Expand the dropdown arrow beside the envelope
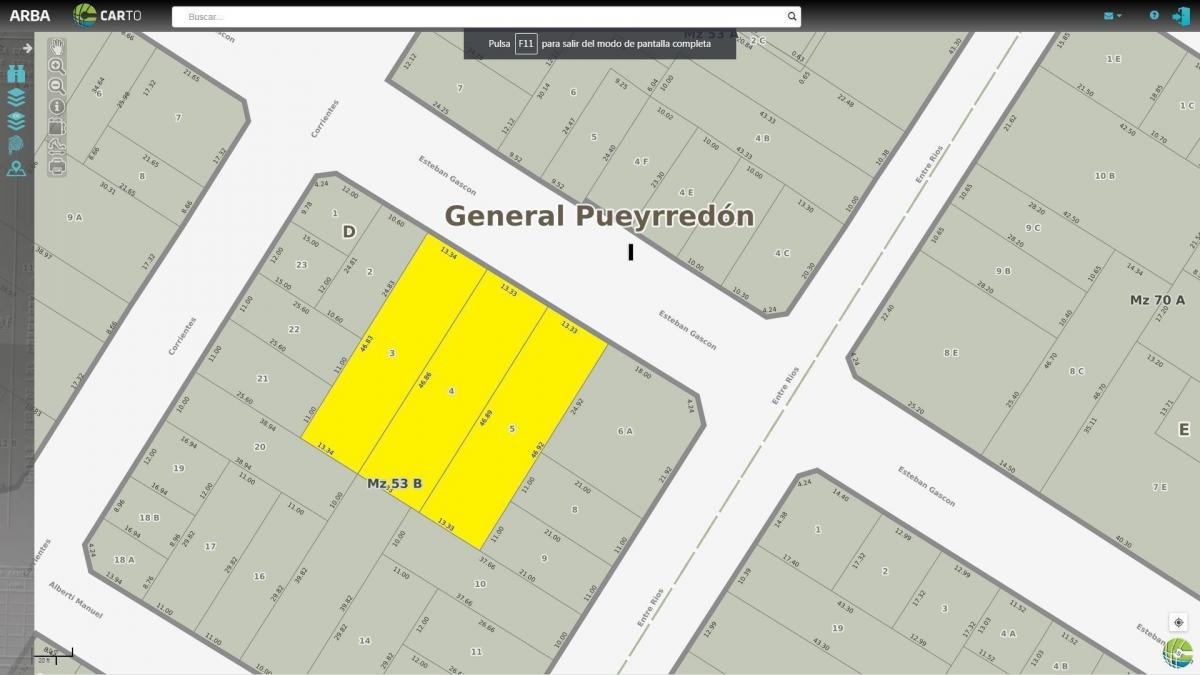The width and height of the screenshot is (1200, 675). [x=1119, y=16]
